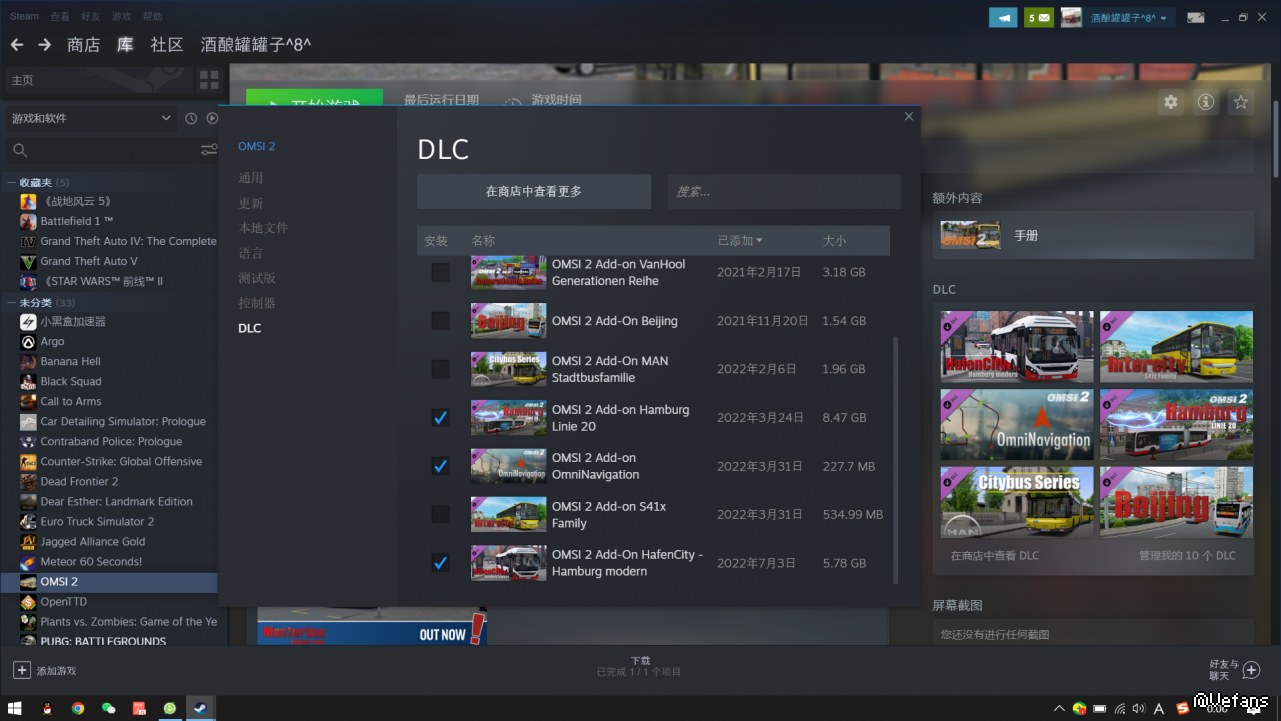Viewport: 1281px width, 721px height.
Task: Uncheck HafenCity Hamburg modern checkbox
Action: pos(440,563)
